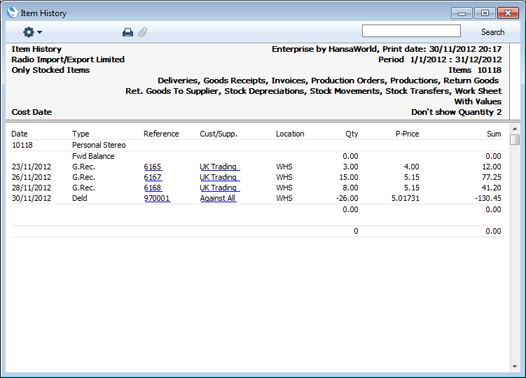The height and width of the screenshot is (378, 526).
Task: Click Radio Import/Export Limited company name
Action: tap(68, 59)
